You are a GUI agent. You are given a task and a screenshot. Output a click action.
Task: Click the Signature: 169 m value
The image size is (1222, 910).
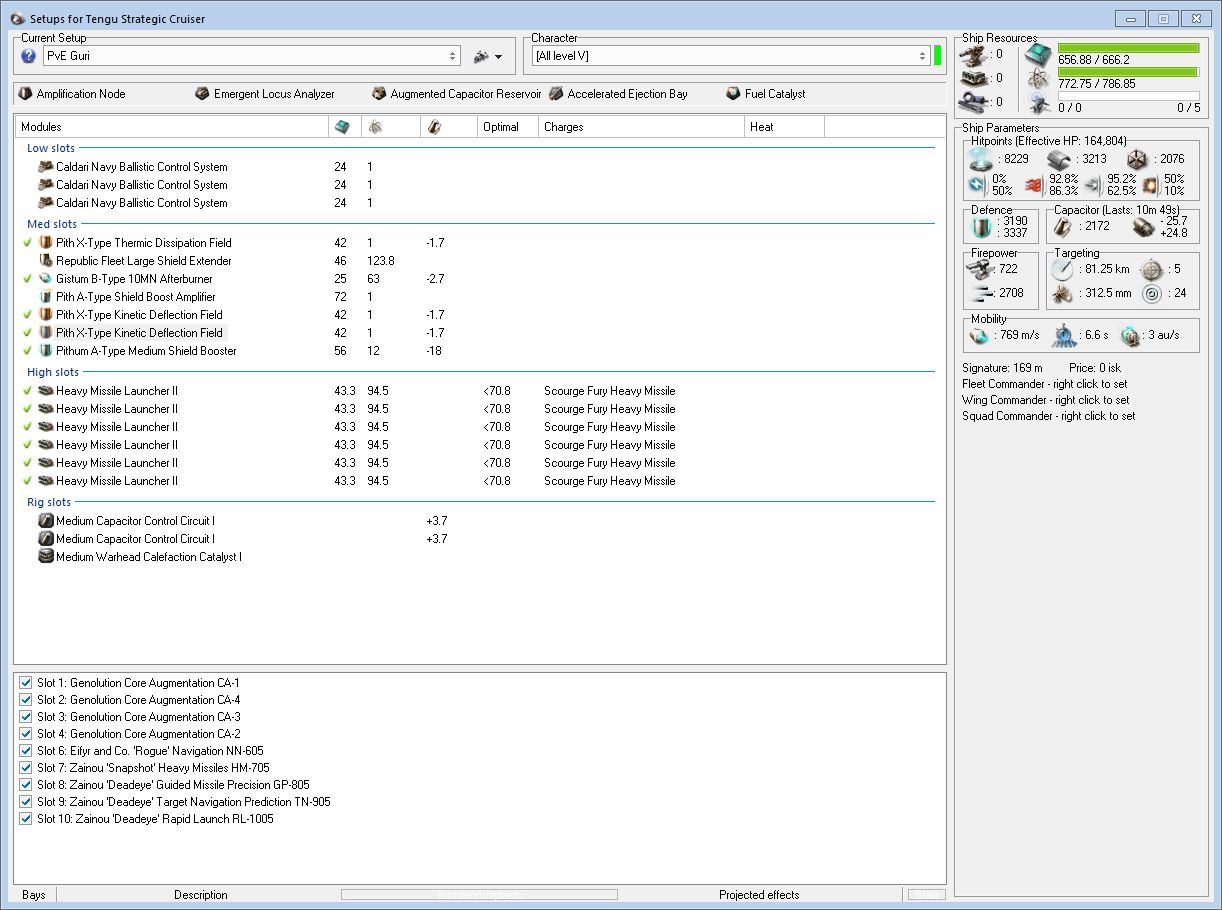(x=1002, y=368)
